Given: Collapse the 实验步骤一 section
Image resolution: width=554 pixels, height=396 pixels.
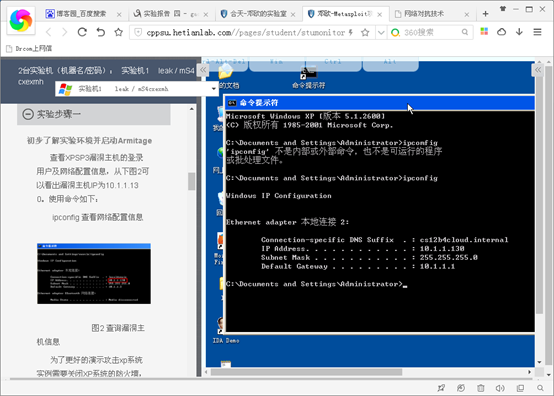Looking at the screenshot, I should pos(28,114).
